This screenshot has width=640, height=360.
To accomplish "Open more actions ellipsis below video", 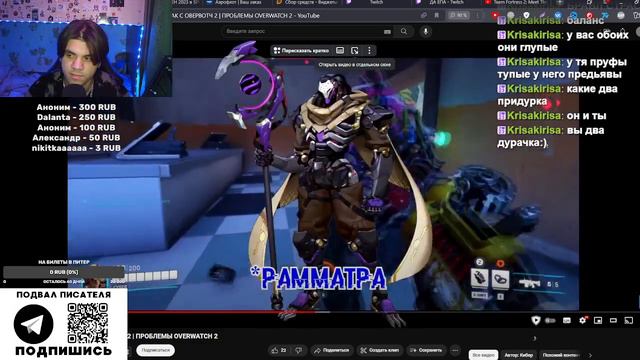I will click(455, 350).
